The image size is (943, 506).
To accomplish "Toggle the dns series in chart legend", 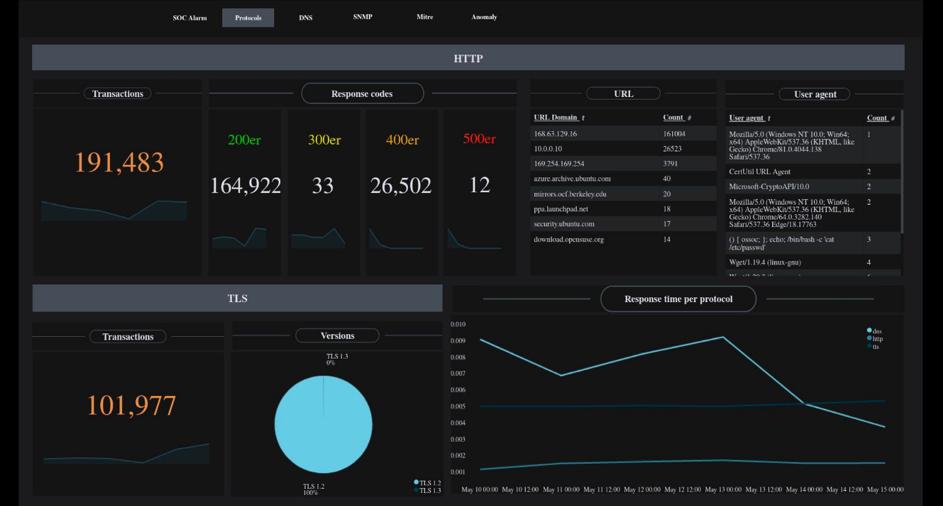I will click(x=876, y=331).
